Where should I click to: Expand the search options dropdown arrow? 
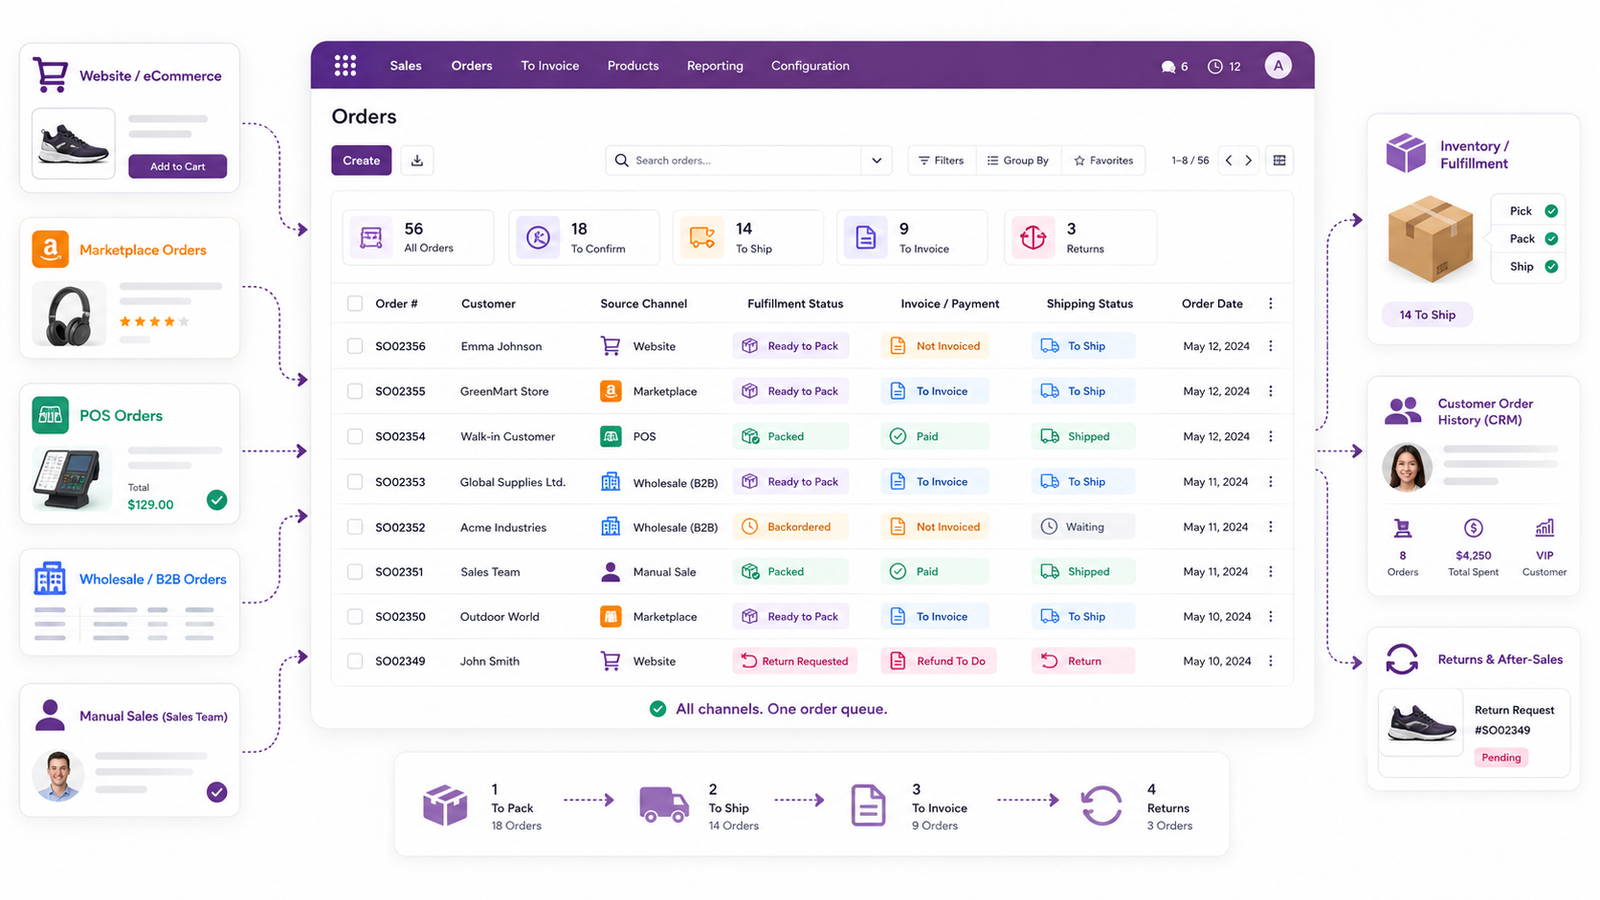[x=877, y=160]
